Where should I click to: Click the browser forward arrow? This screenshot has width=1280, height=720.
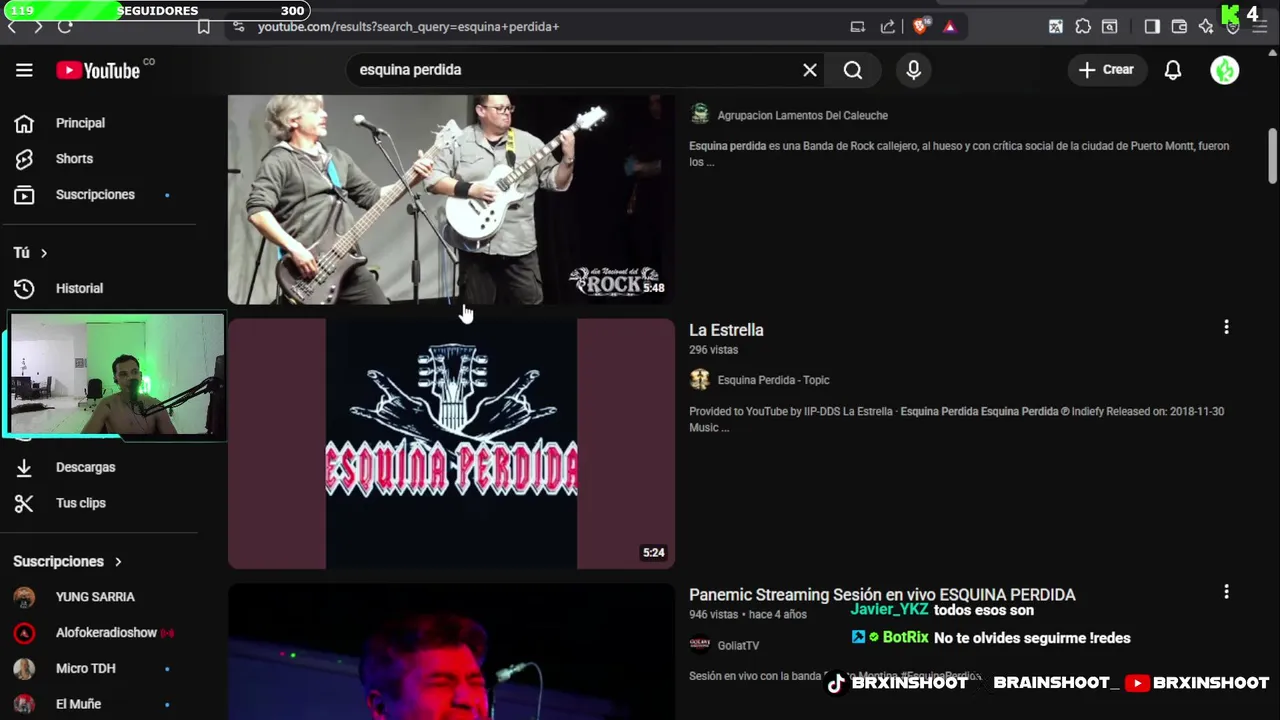coord(38,27)
